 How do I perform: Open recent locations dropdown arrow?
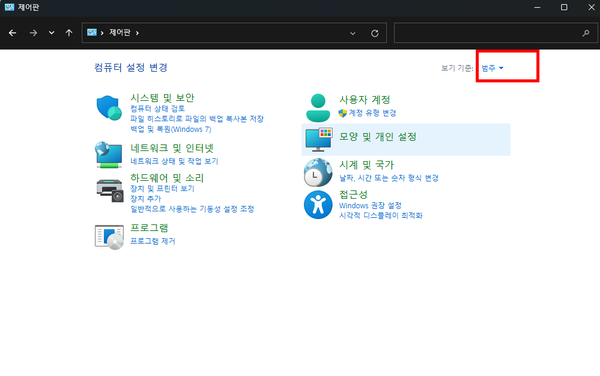click(x=51, y=33)
